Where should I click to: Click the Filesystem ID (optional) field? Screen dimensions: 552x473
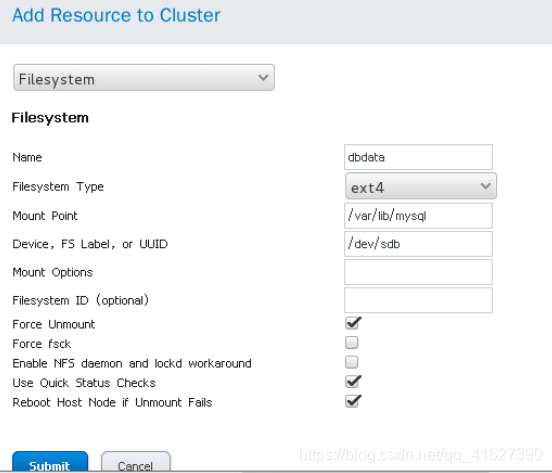(418, 300)
